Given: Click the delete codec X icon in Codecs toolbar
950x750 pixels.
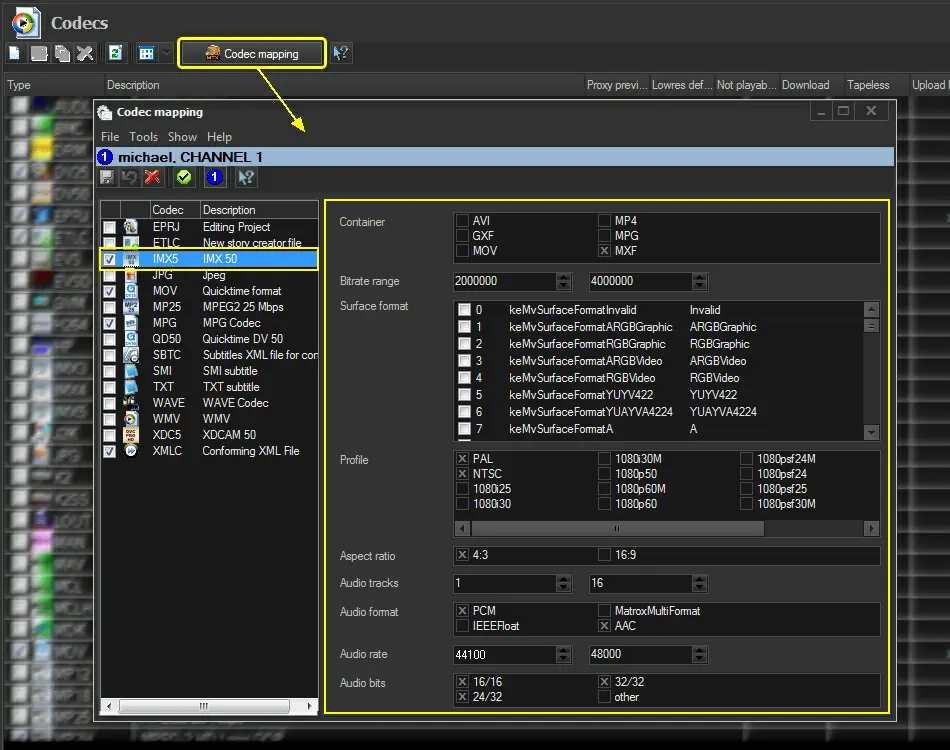Looking at the screenshot, I should point(85,54).
